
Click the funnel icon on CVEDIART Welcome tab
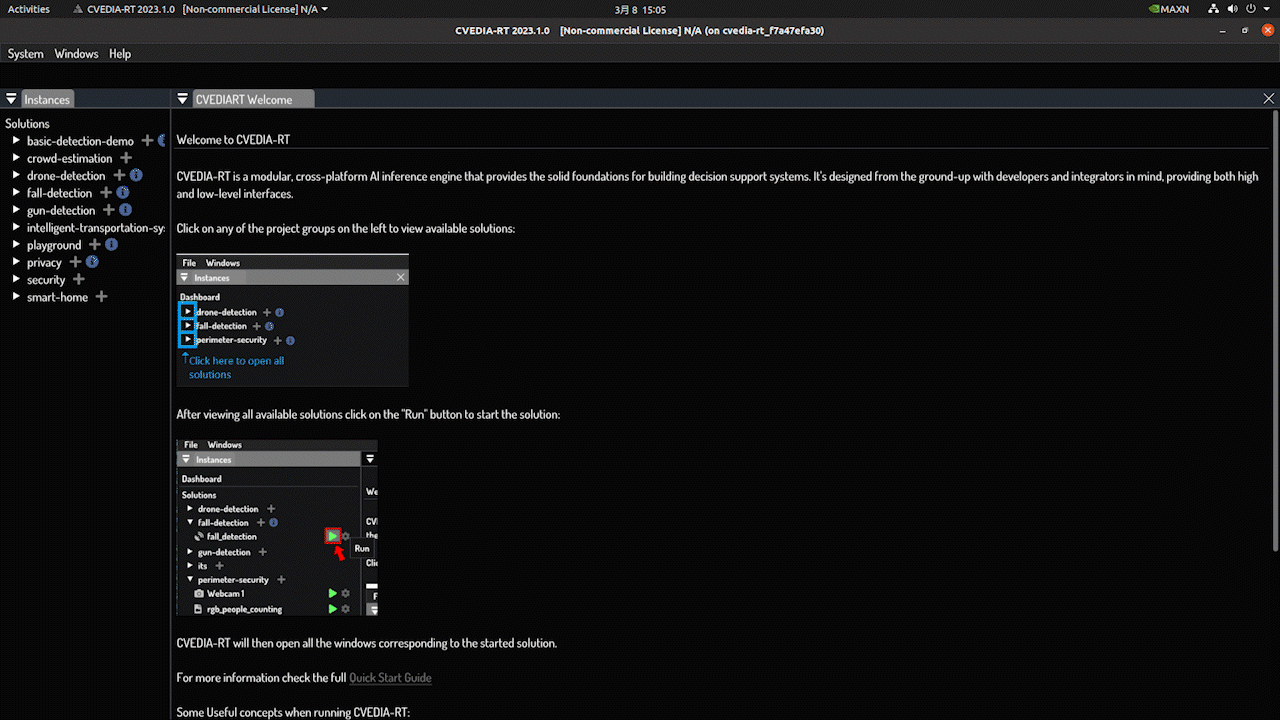coord(182,98)
